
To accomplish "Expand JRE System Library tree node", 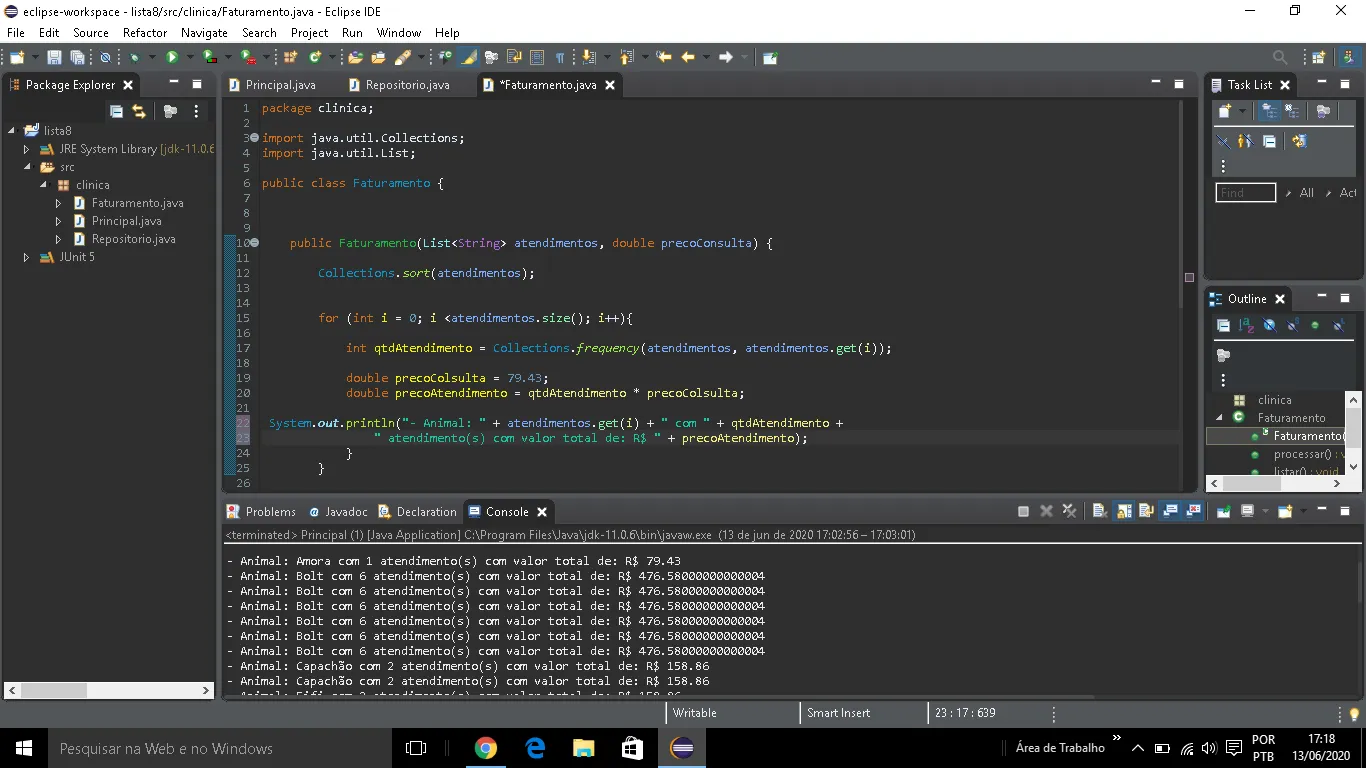I will pos(26,149).
